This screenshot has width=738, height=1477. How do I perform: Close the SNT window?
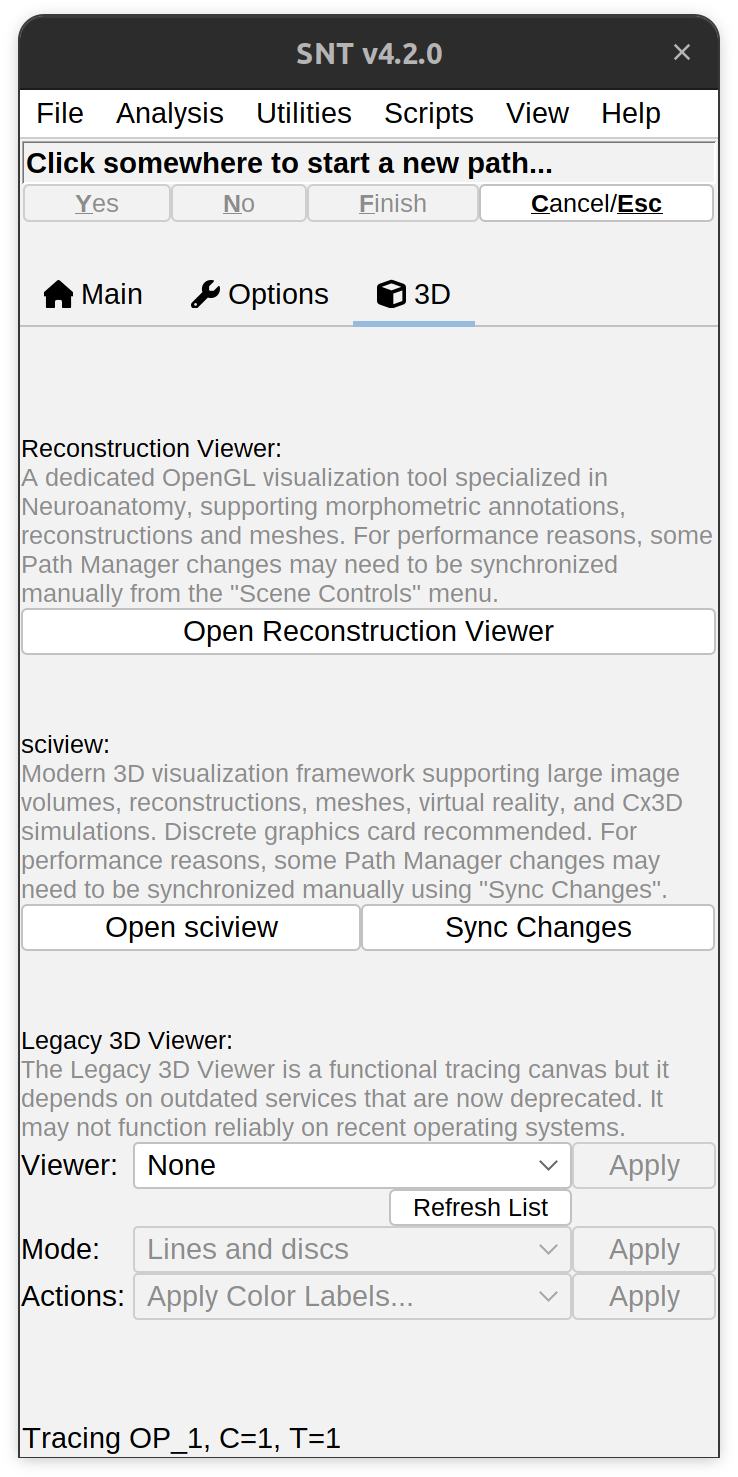(x=682, y=52)
